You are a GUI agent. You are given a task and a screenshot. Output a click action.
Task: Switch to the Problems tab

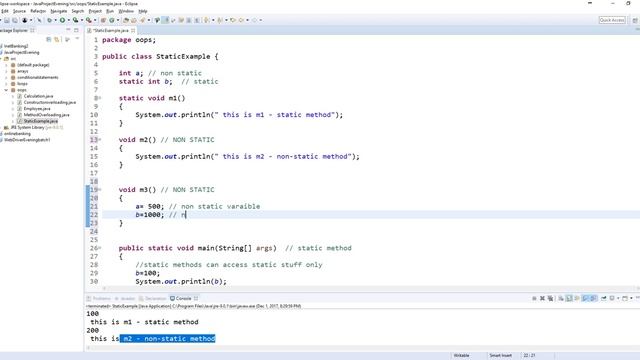point(99,298)
